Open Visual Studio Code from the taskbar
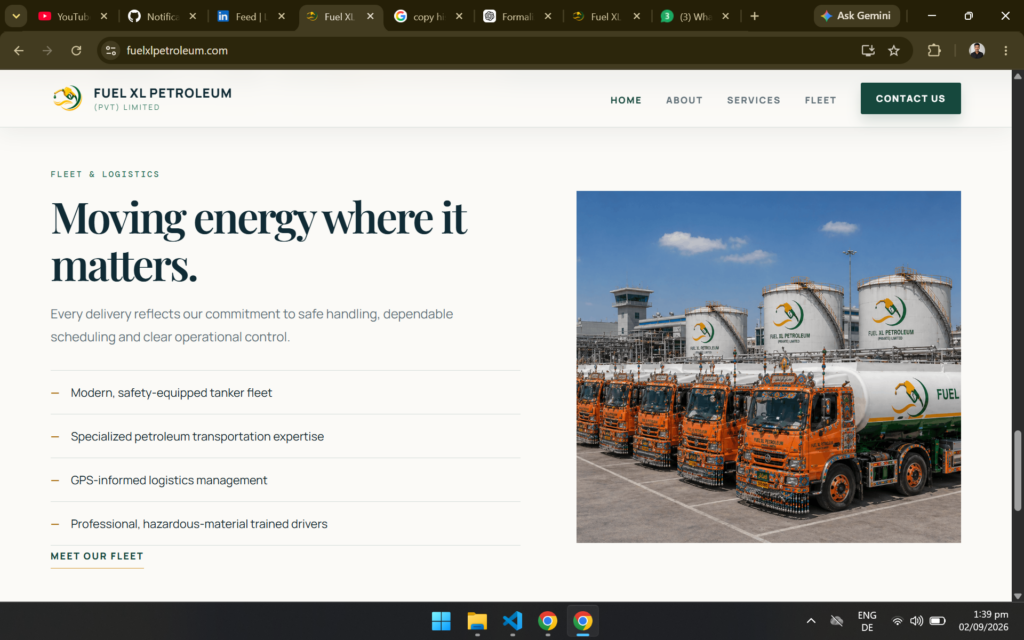1024x640 pixels. [512, 620]
